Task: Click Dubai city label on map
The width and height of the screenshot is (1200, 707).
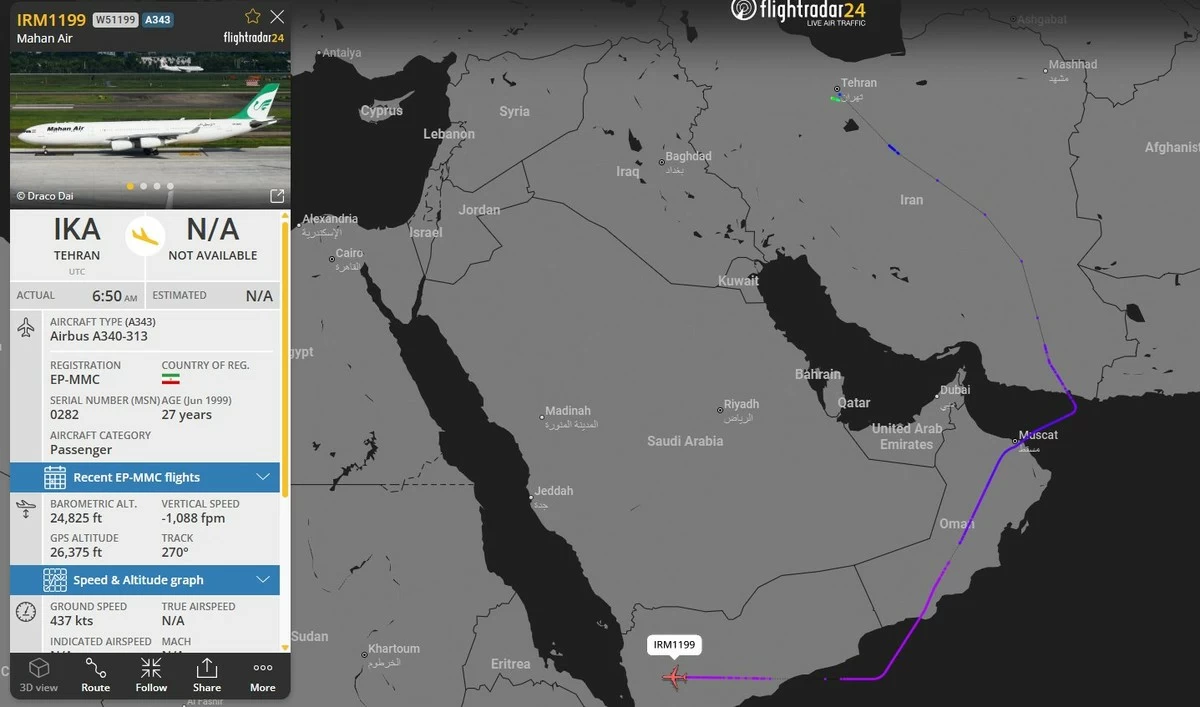Action: tap(955, 390)
